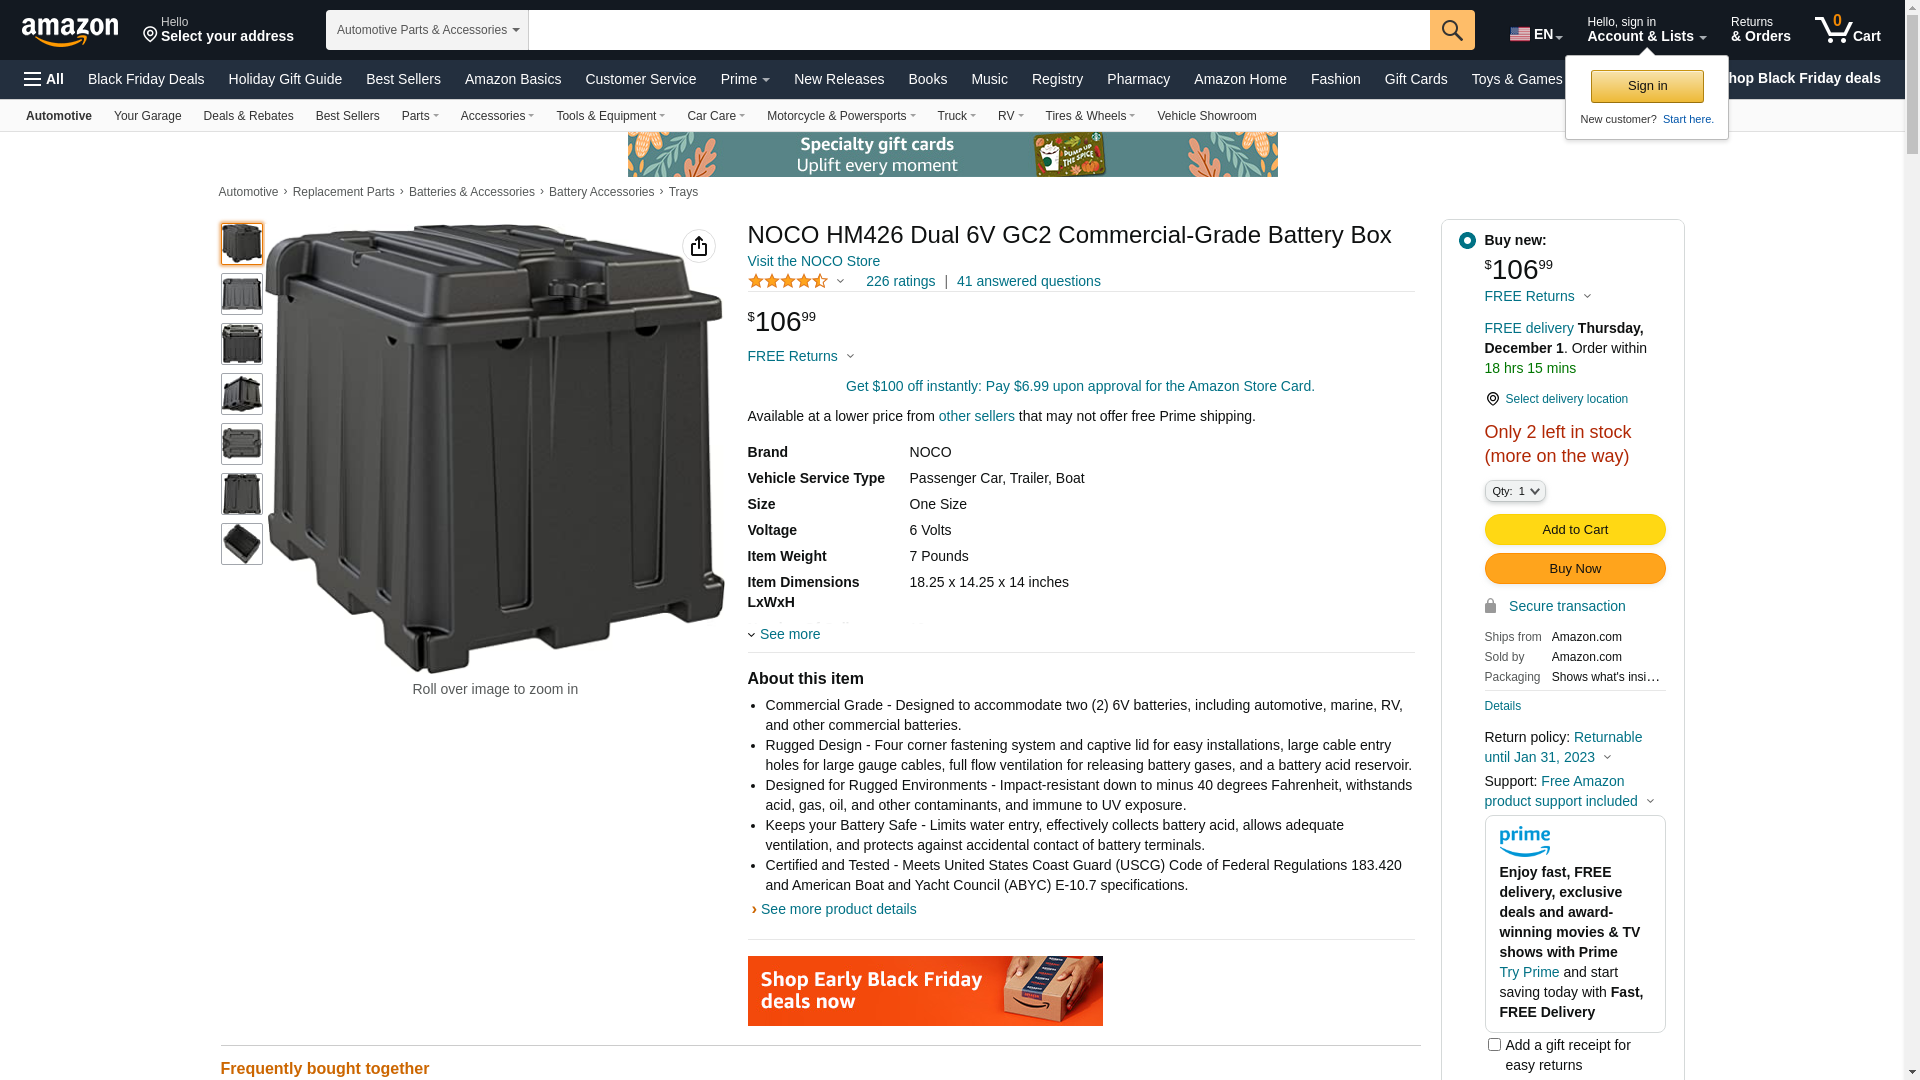Click the orange search magnifier button
Viewport: 1920px width, 1080px height.
coord(1452,30)
